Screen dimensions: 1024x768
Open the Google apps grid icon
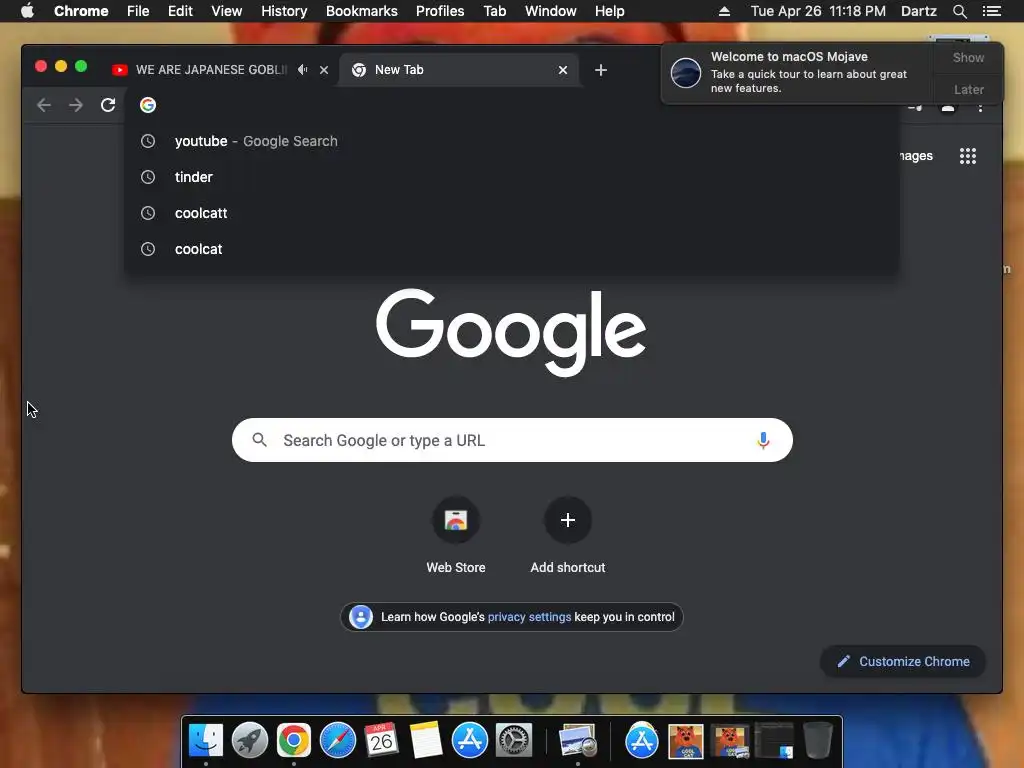(967, 156)
